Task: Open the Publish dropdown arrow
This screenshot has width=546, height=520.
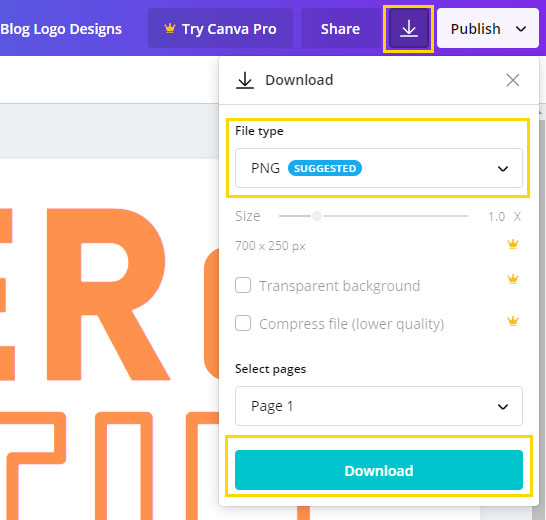Action: pyautogui.click(x=521, y=29)
